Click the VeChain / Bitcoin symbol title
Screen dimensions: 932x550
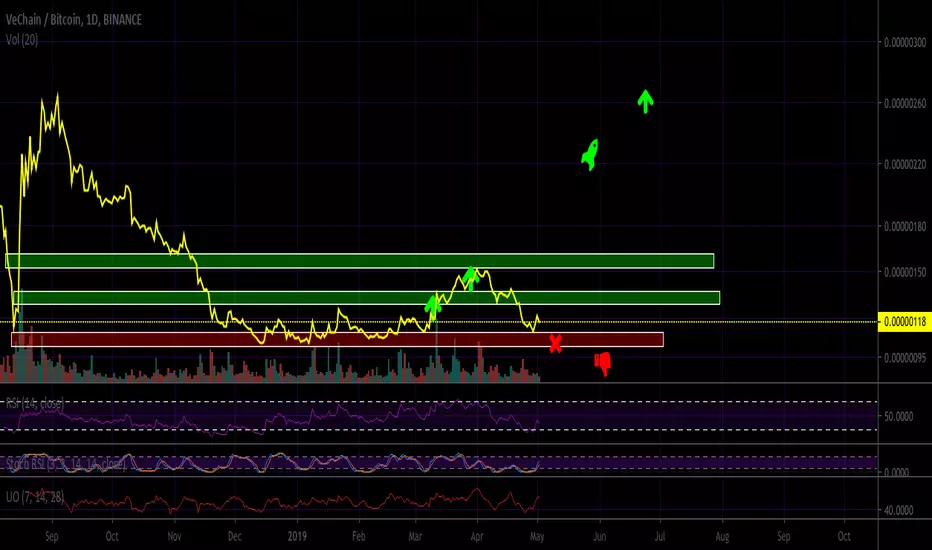(74, 20)
